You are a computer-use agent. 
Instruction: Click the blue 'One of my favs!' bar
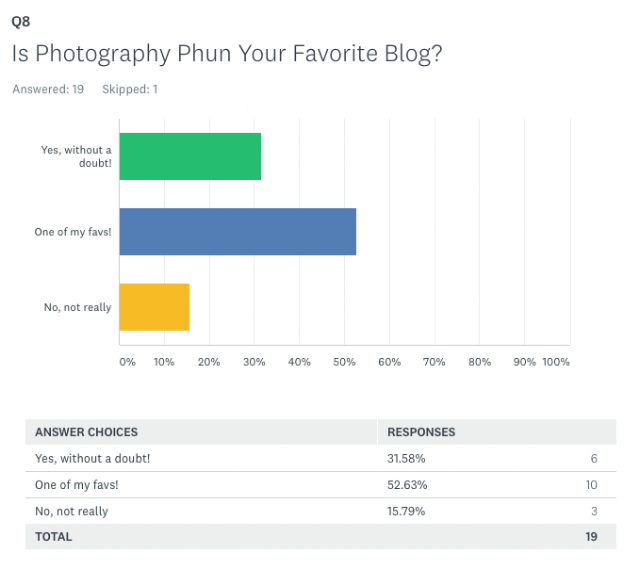click(x=238, y=232)
